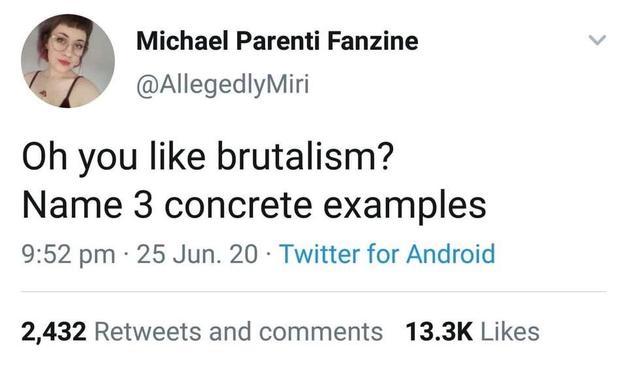The height and width of the screenshot is (368, 627).
Task: Click the word 'comments' in stats row
Action: pos(321,333)
